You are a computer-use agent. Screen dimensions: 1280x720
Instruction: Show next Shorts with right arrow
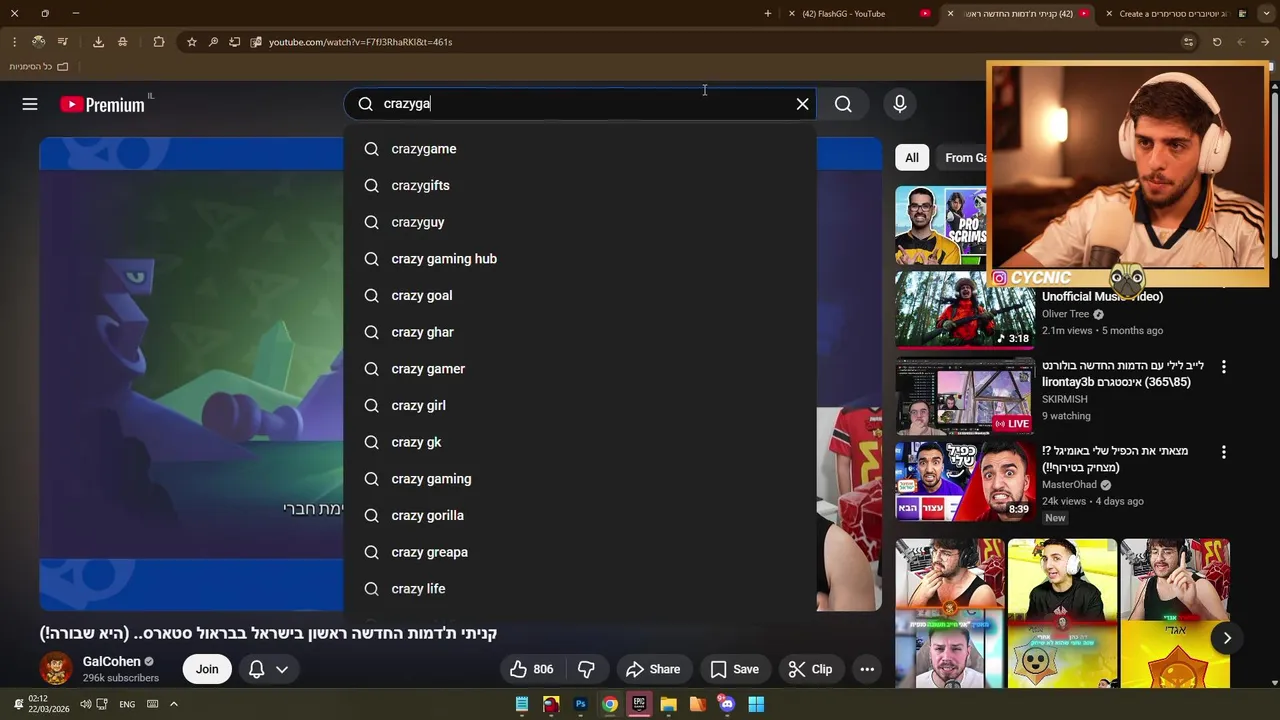(x=1227, y=638)
